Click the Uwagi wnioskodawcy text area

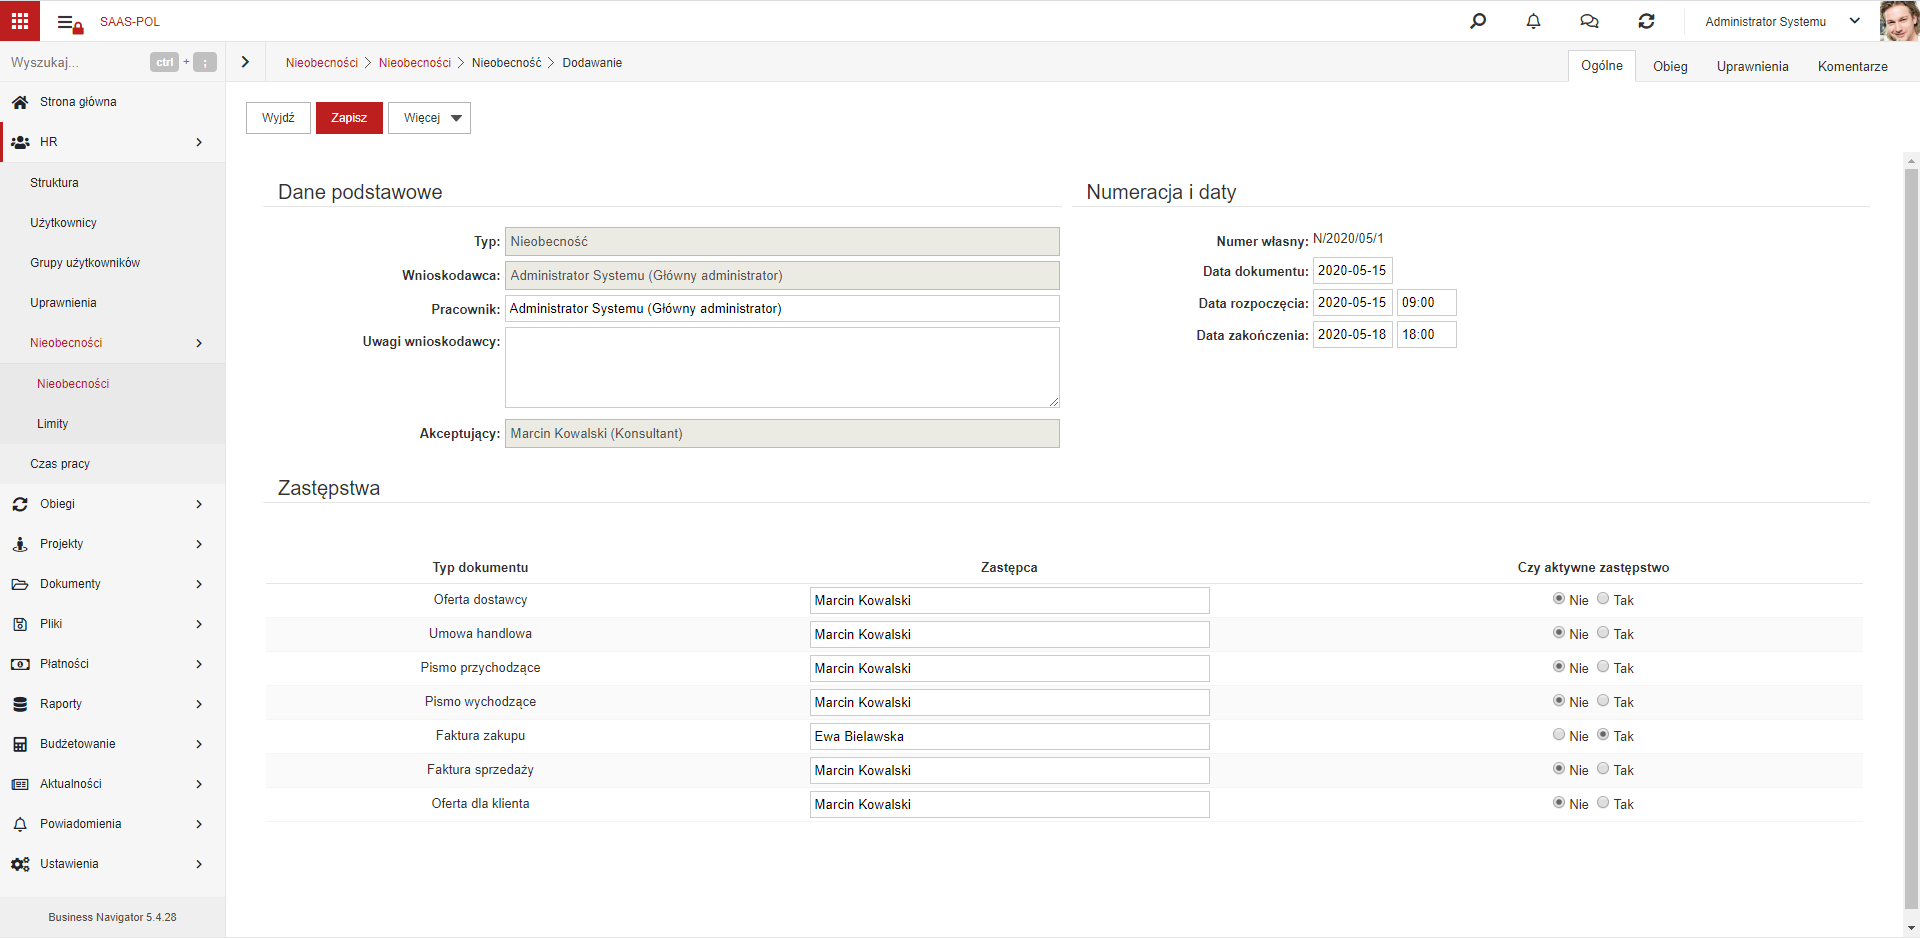point(782,367)
